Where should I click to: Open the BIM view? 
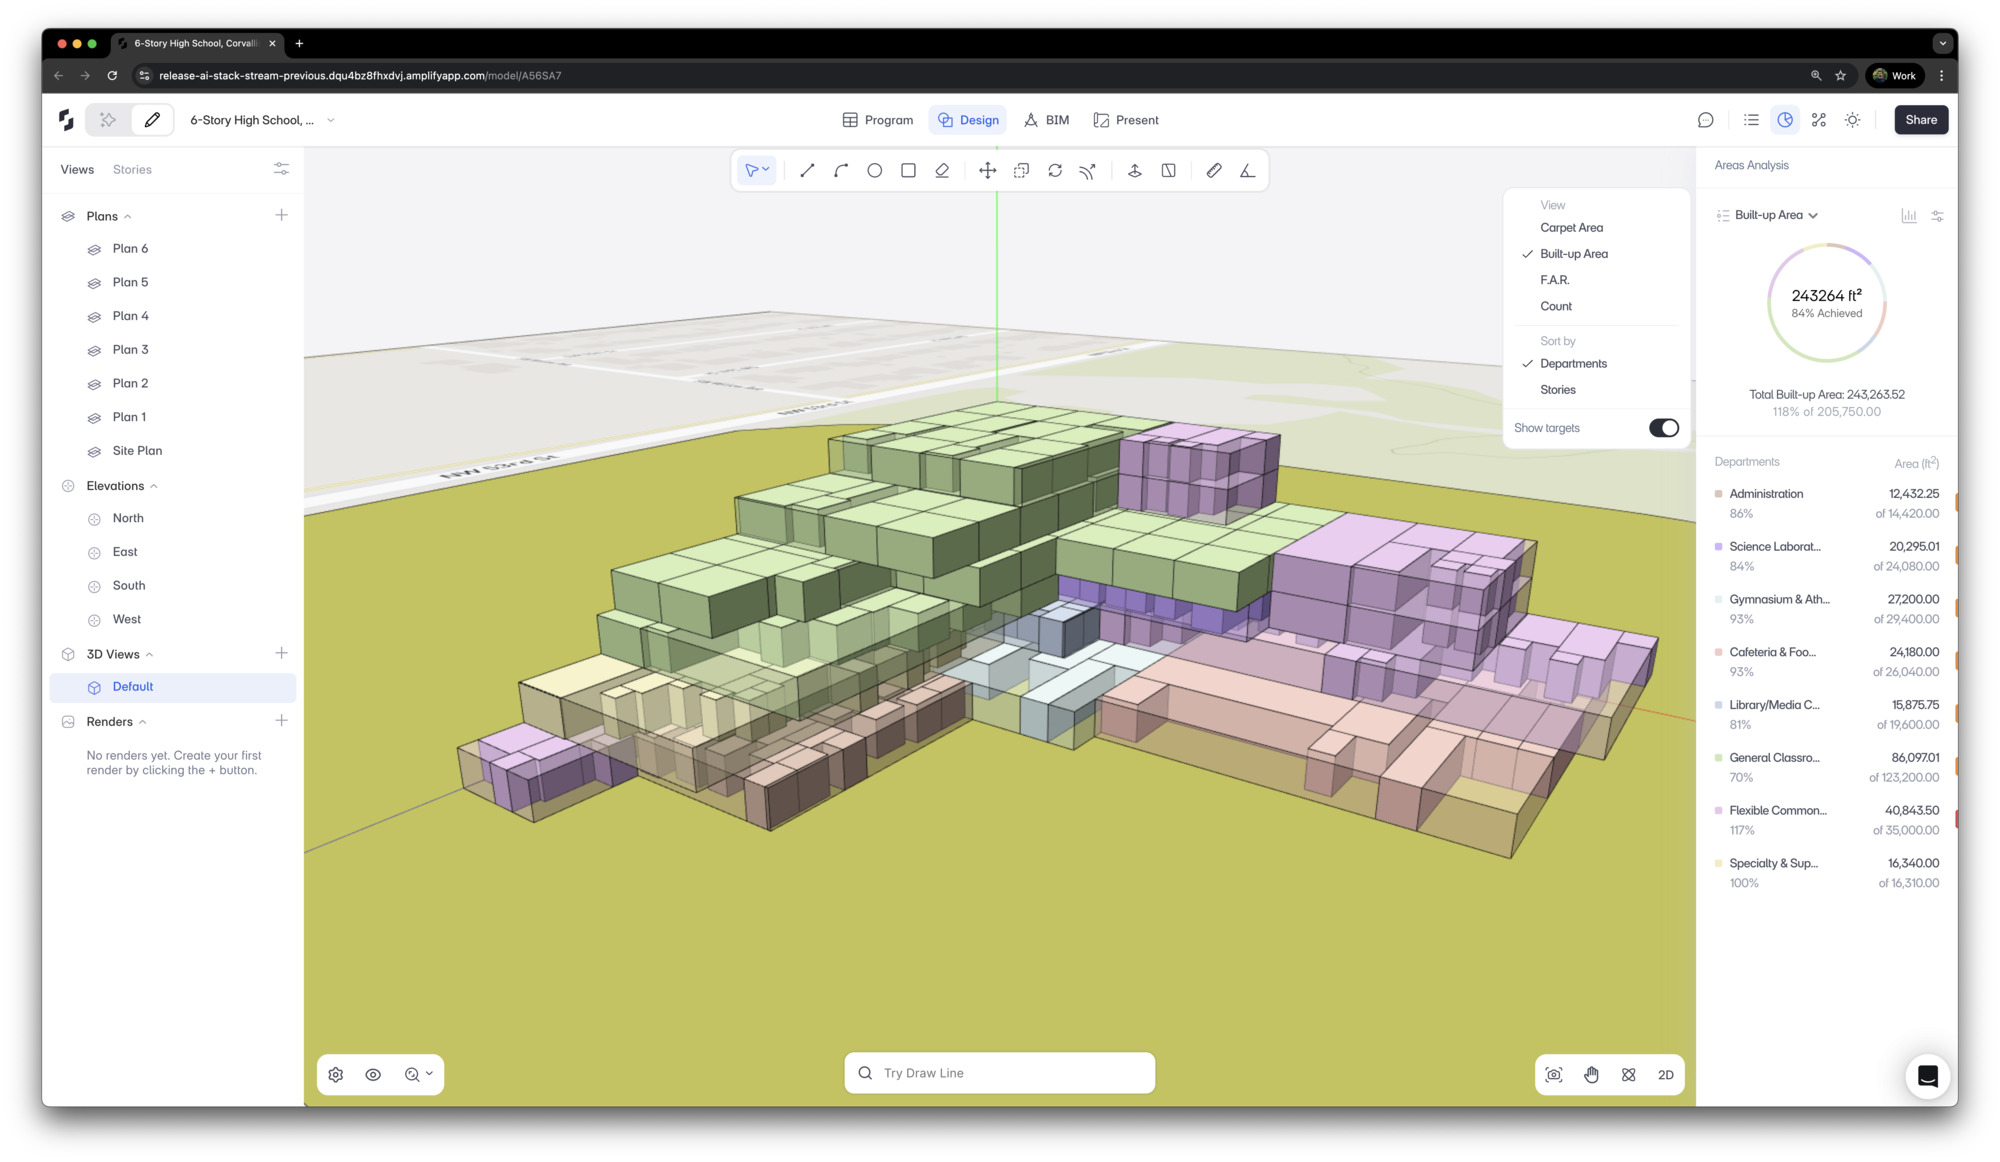coord(1046,120)
